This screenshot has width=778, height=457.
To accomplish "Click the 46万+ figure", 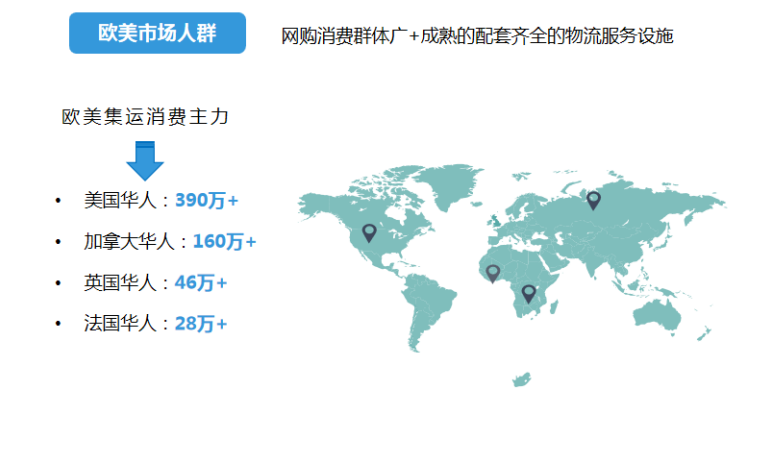I will [200, 282].
